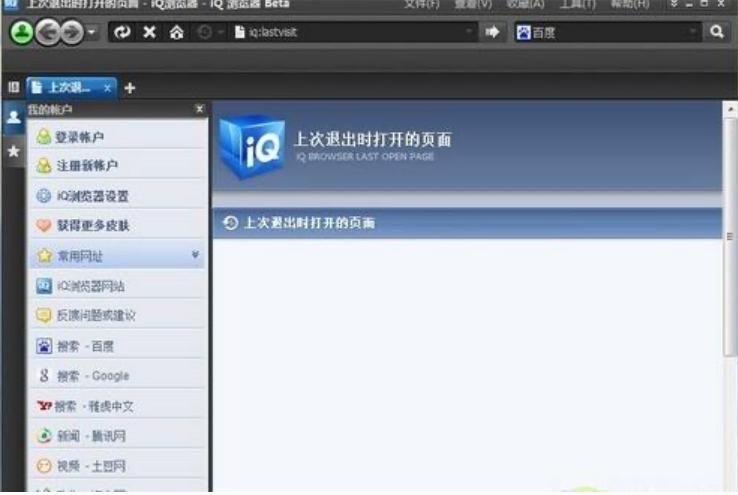Add a new tab with plus
The image size is (738, 495).
[x=130, y=88]
